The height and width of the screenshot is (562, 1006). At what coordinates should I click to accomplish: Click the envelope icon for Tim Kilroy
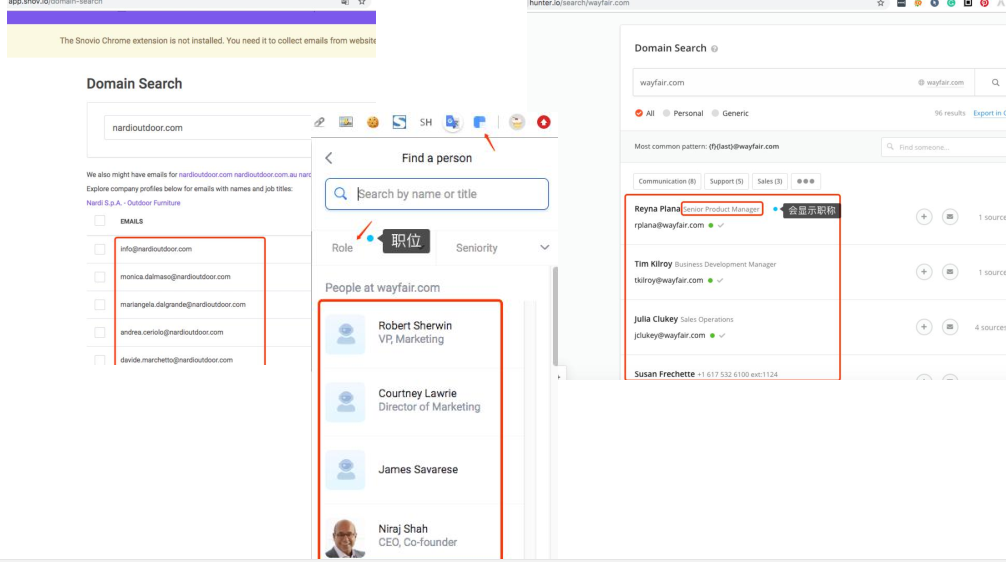pyautogui.click(x=950, y=272)
